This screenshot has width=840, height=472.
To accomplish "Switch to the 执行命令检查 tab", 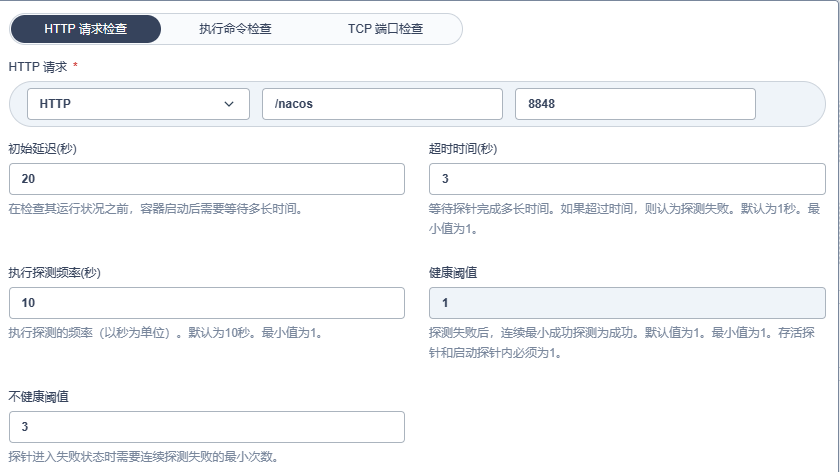I will [x=235, y=29].
